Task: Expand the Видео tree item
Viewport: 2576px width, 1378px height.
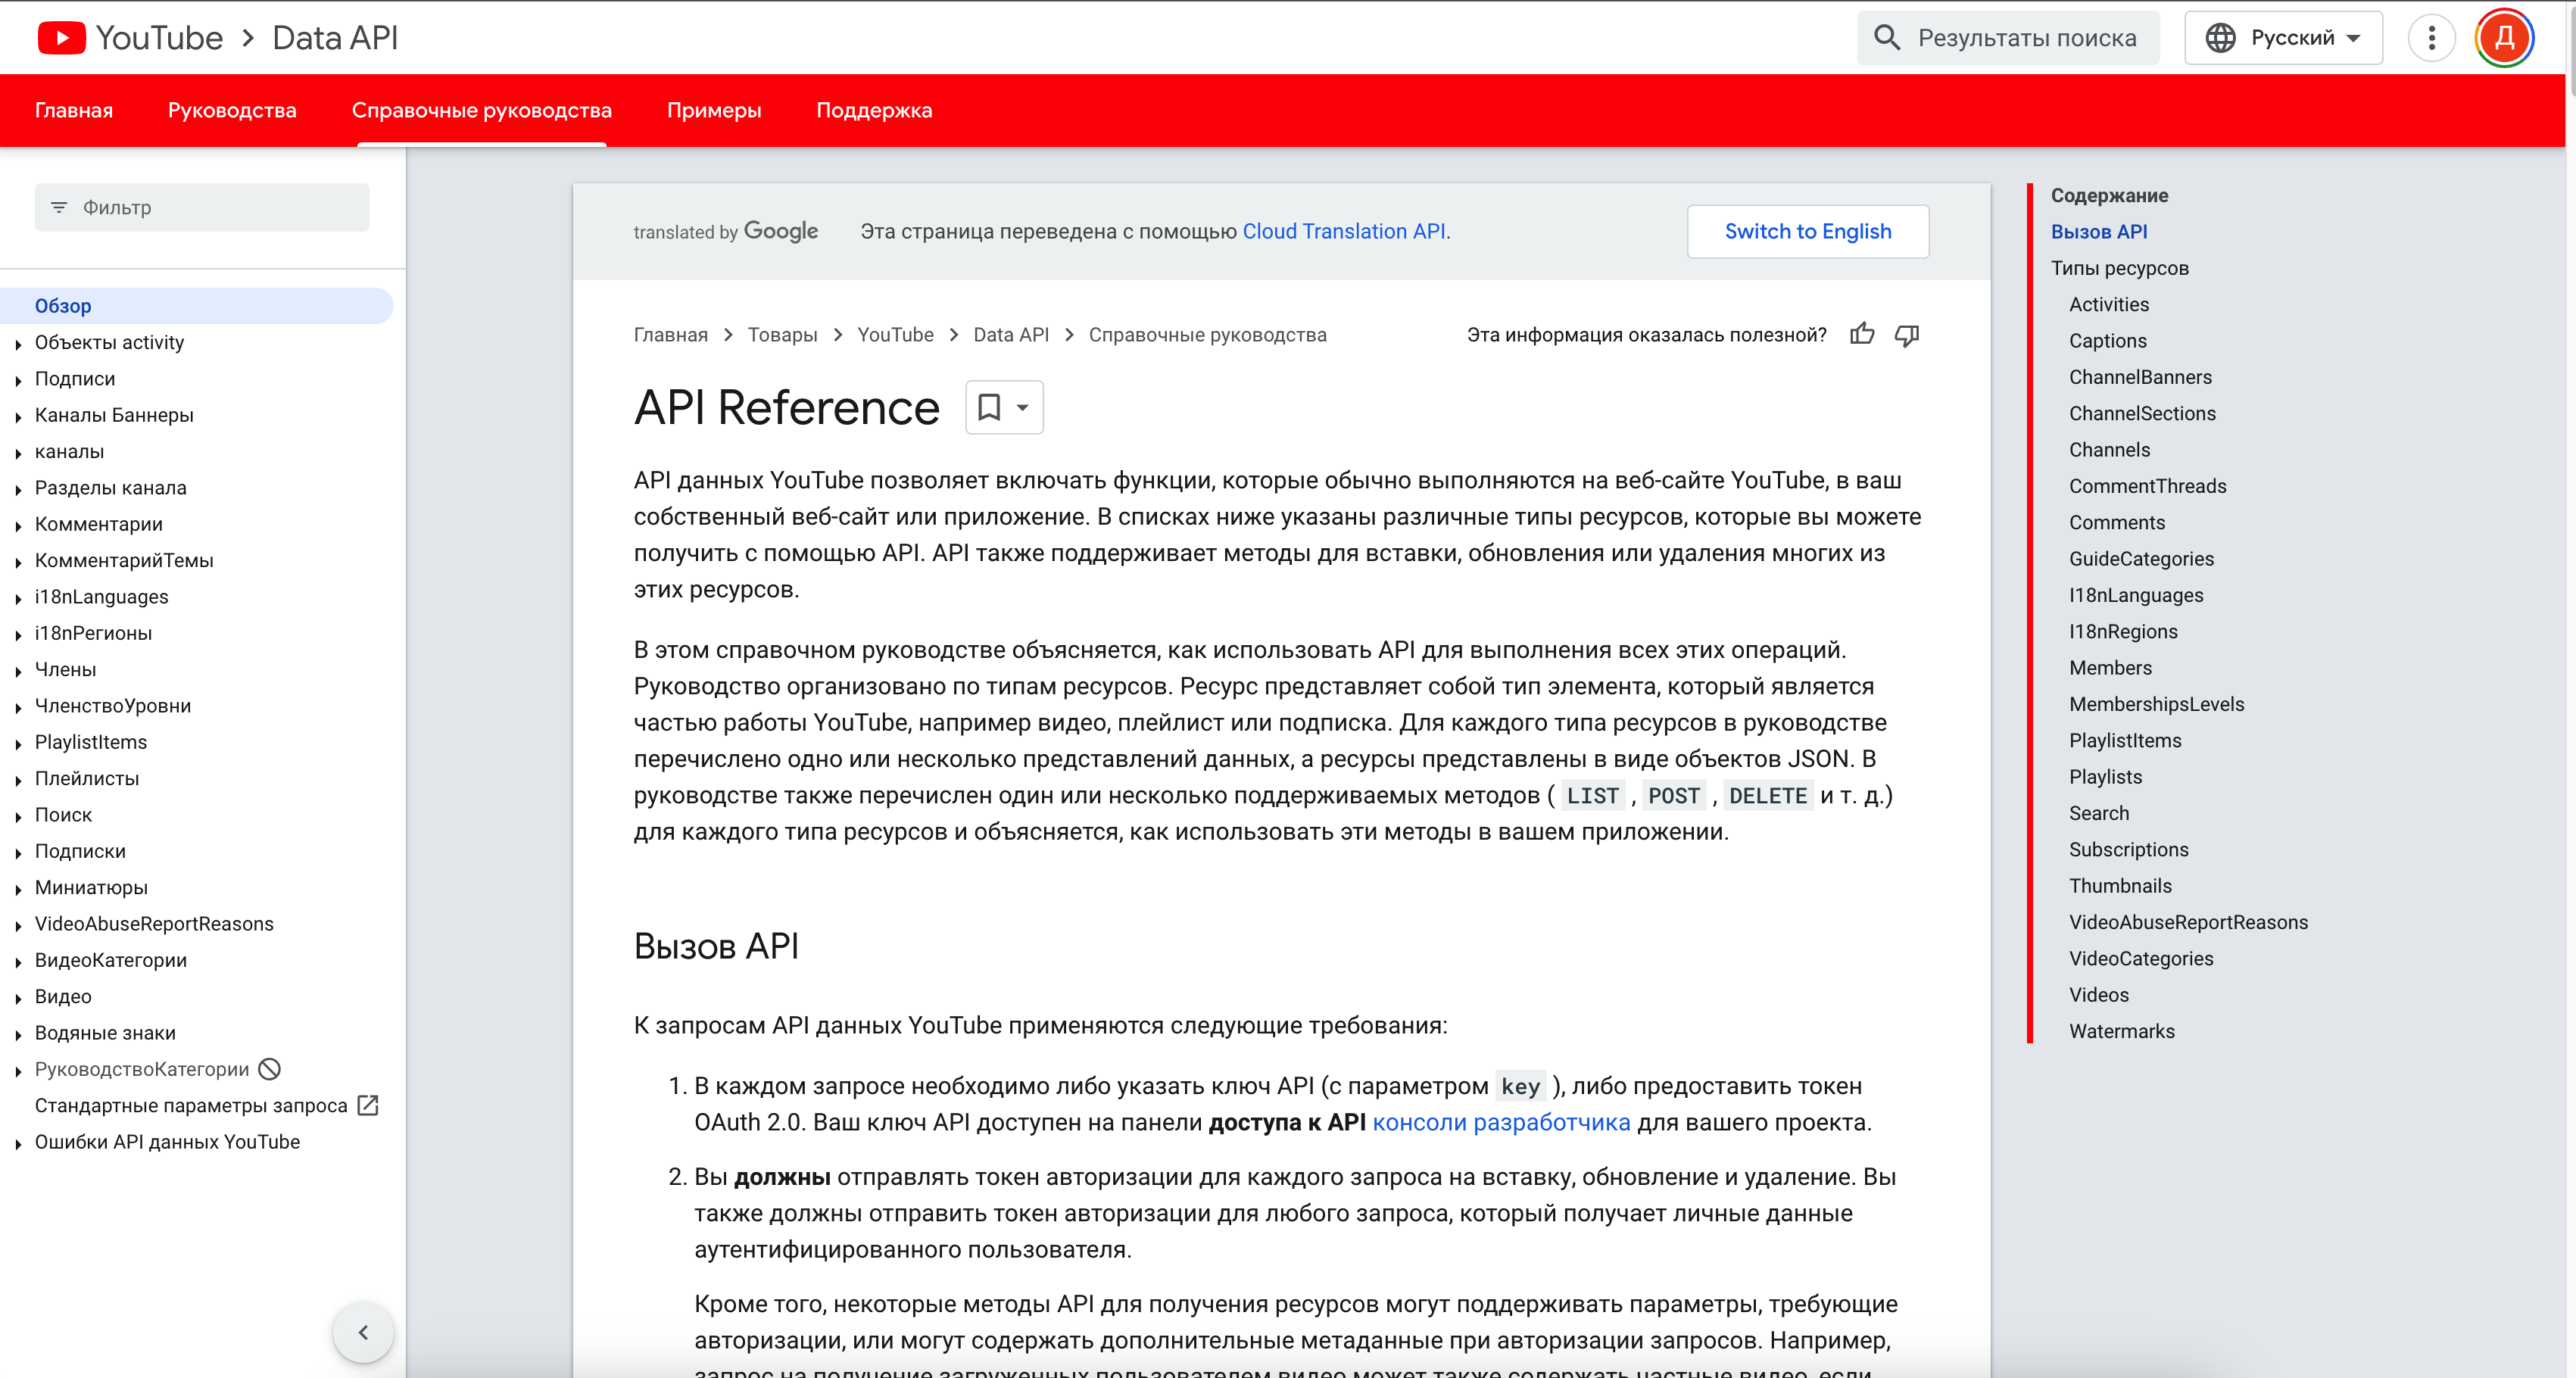Action: click(18, 998)
